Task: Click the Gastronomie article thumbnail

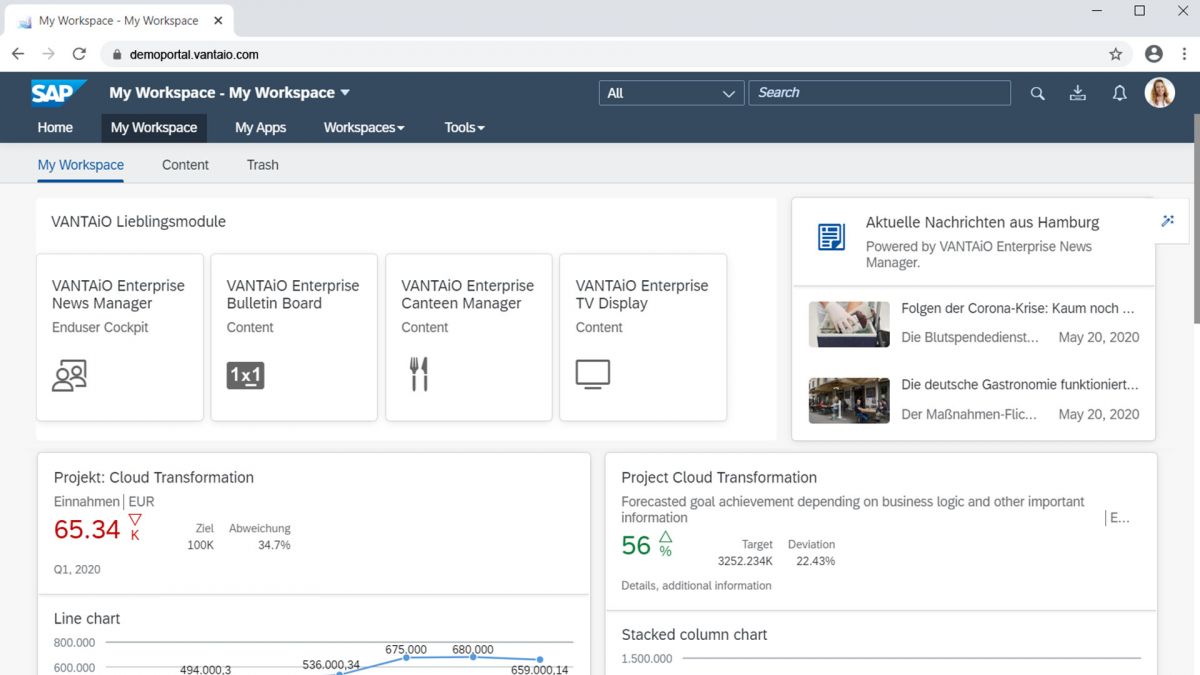Action: pos(849,400)
